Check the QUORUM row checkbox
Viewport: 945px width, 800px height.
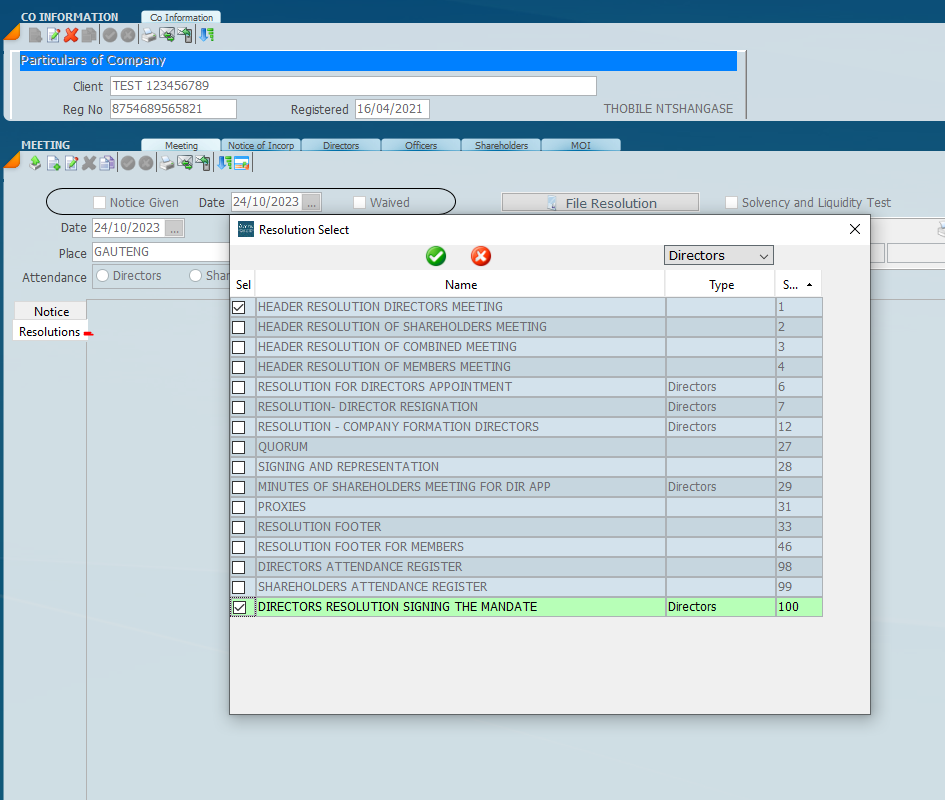(239, 447)
